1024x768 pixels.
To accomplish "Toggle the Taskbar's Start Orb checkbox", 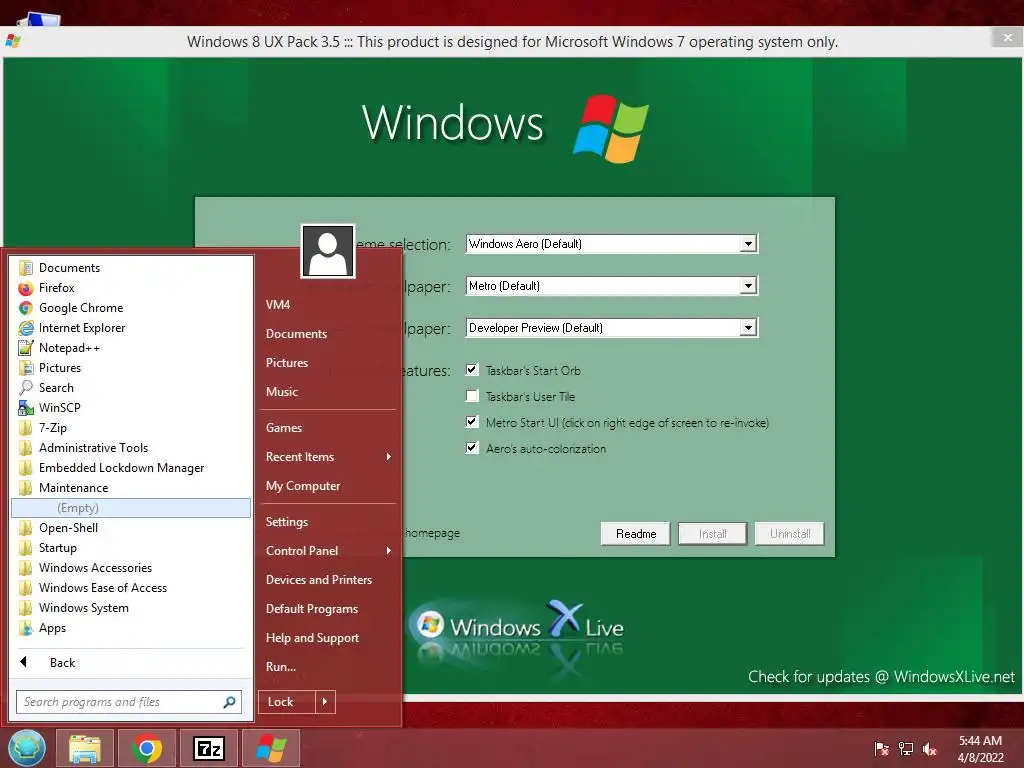I will click(472, 370).
